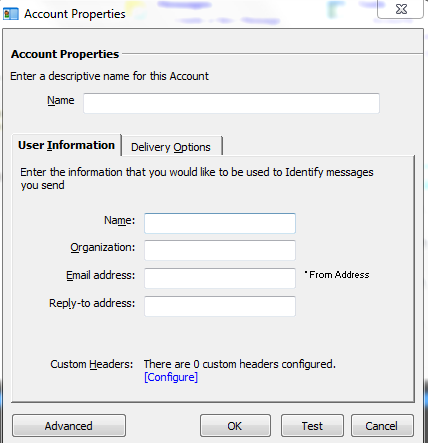Click the Email address input field
This screenshot has height=443, width=428.
click(220, 278)
